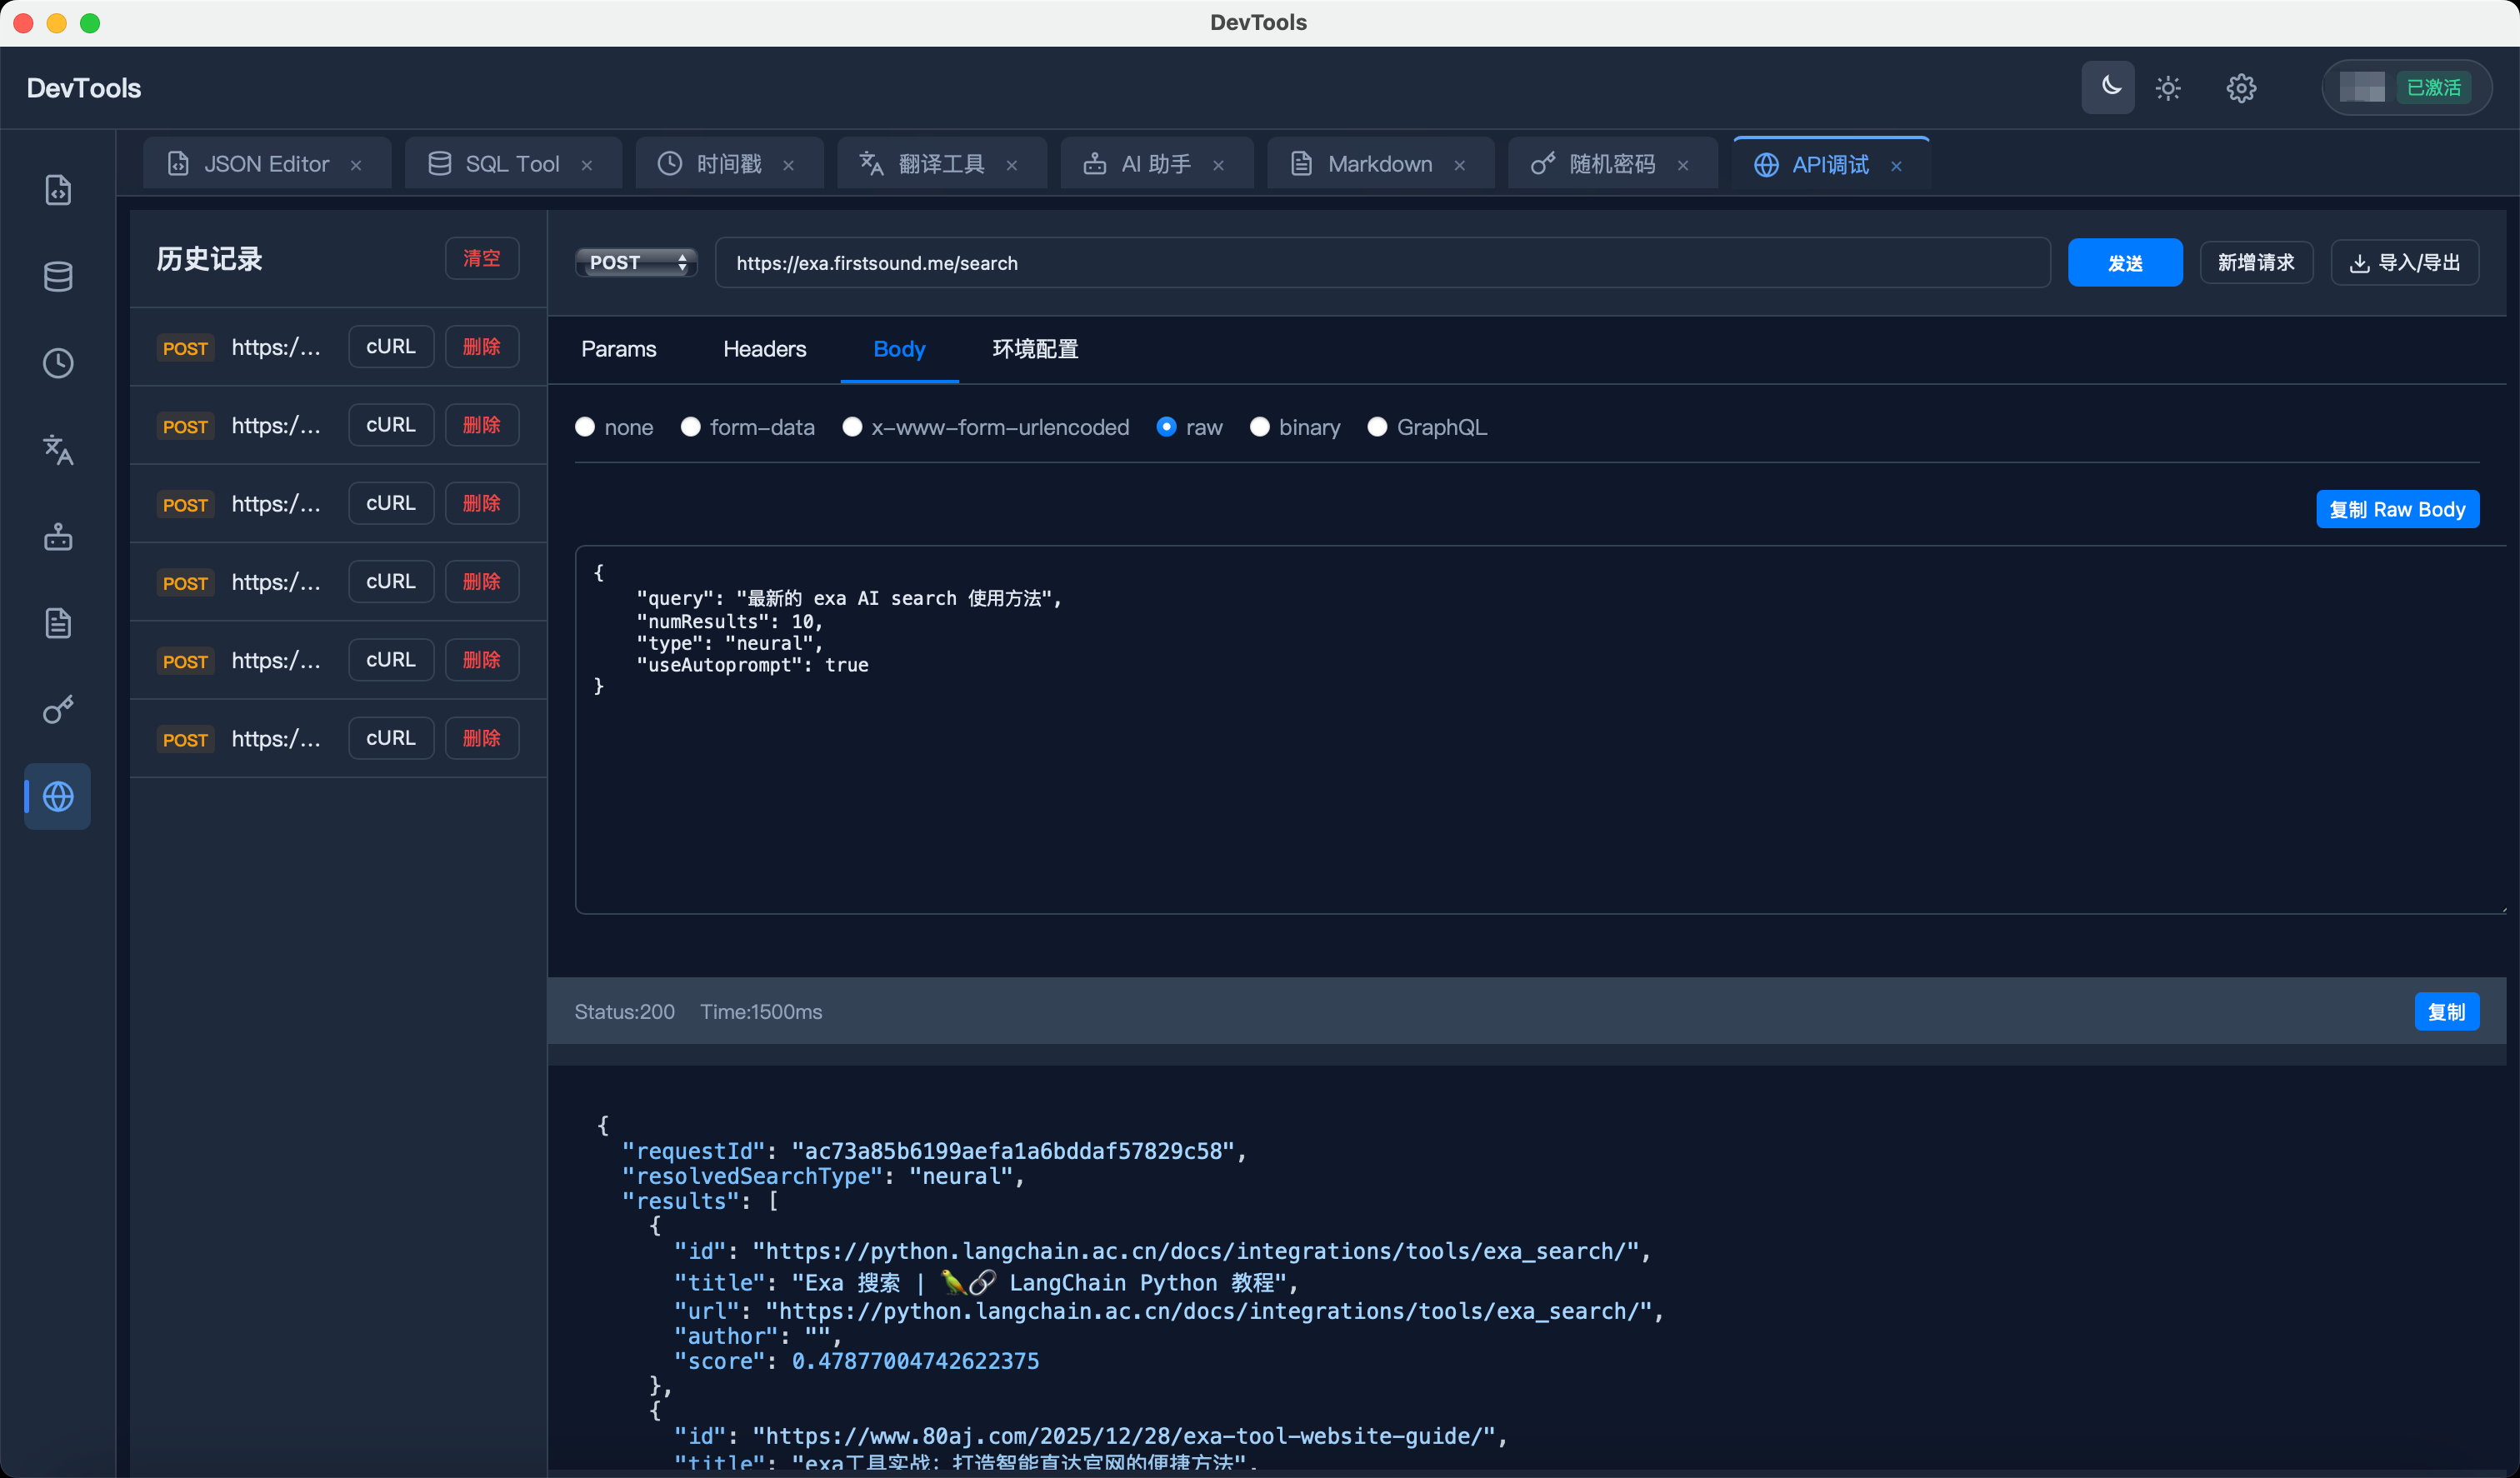
Task: Open the JSON Editor sidebar icon
Action: tap(58, 189)
